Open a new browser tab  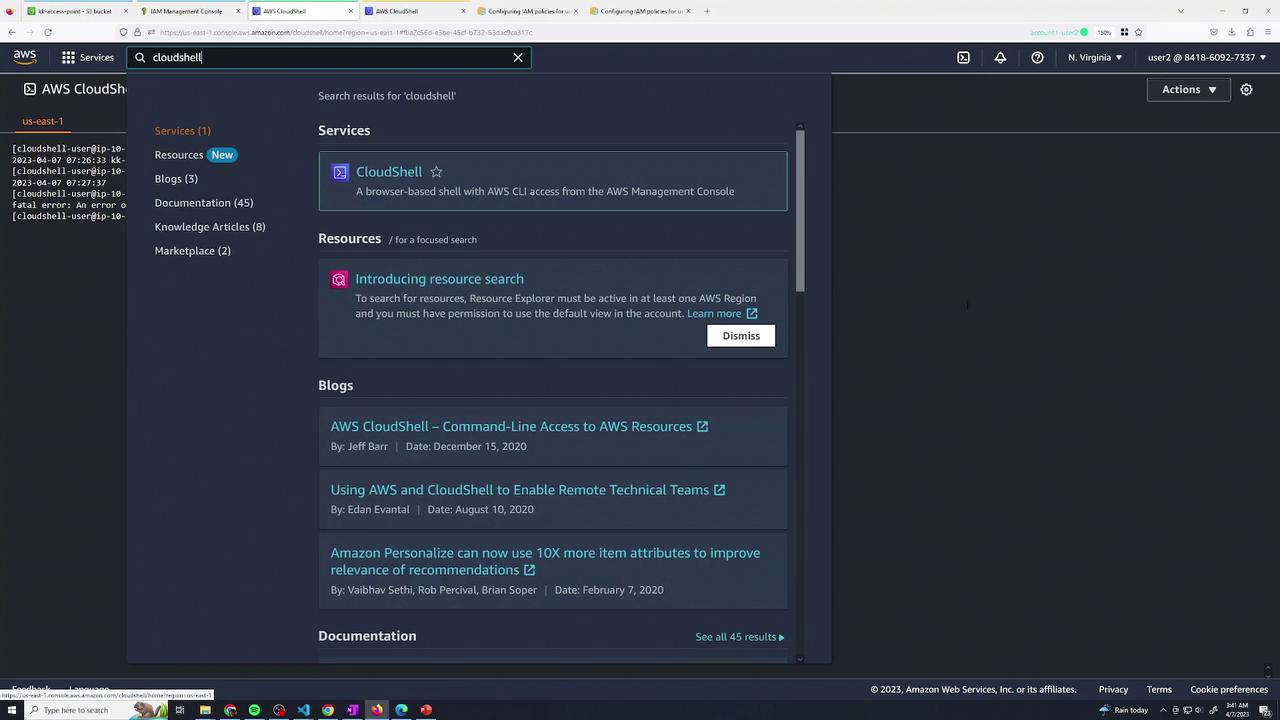click(x=707, y=11)
